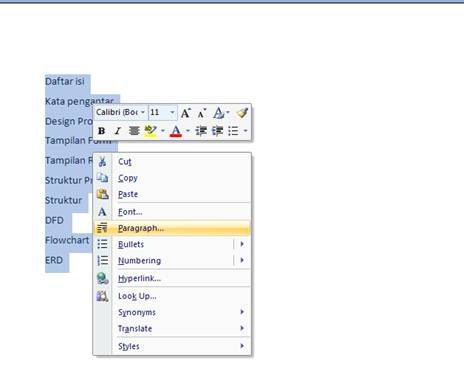
Task: Choose Look Up... from context menu
Action: (172, 296)
